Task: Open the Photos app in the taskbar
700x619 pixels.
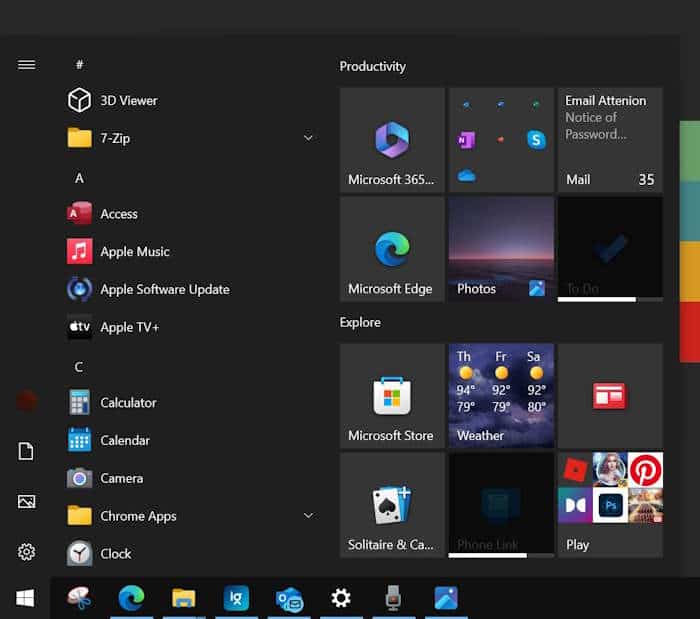Action: [x=446, y=598]
